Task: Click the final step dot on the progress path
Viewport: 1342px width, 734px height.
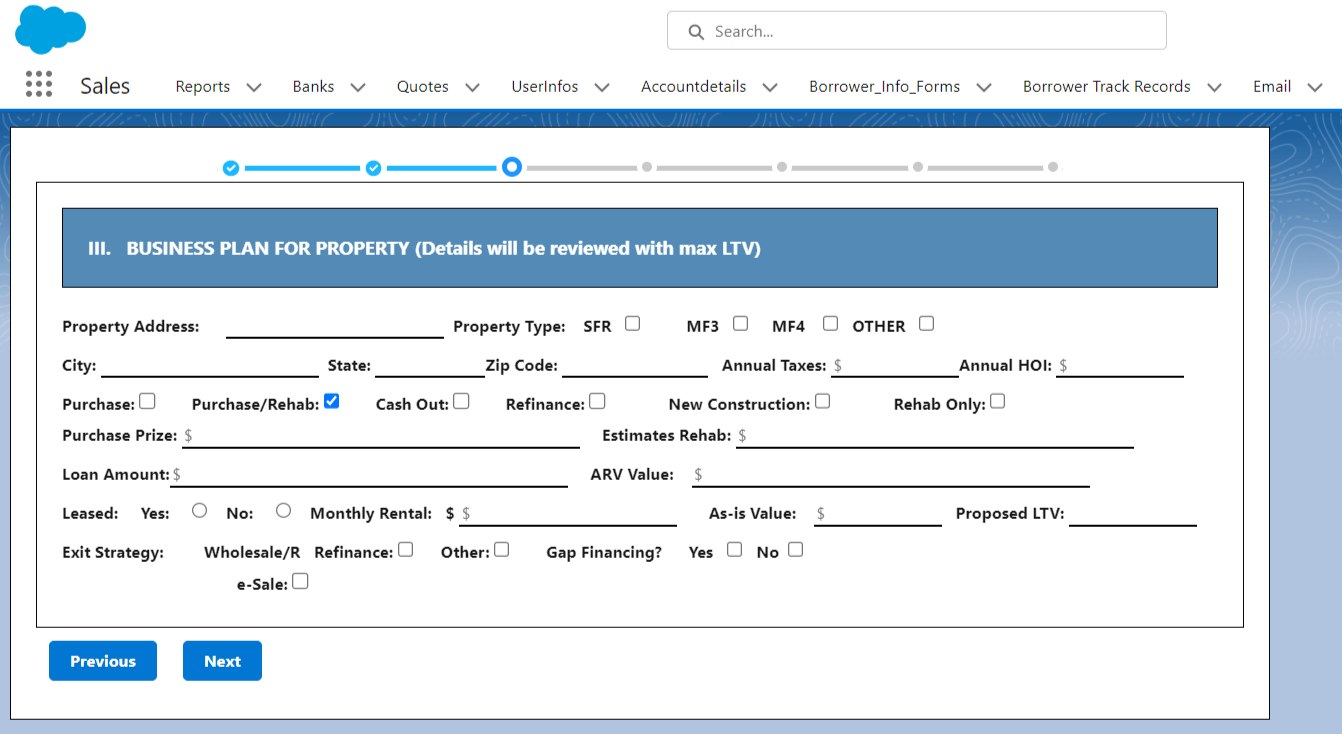Action: [x=1052, y=167]
